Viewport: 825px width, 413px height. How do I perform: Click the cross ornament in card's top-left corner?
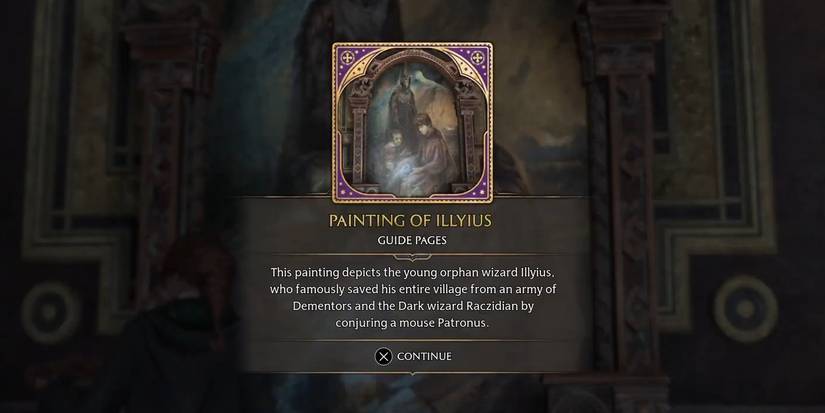click(347, 58)
